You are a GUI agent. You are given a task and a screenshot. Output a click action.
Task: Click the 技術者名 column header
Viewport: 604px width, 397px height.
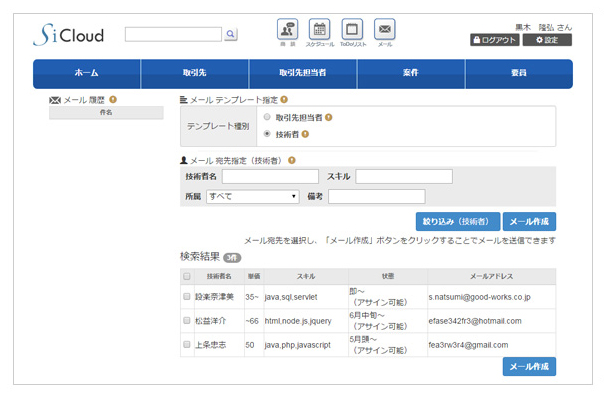219,276
